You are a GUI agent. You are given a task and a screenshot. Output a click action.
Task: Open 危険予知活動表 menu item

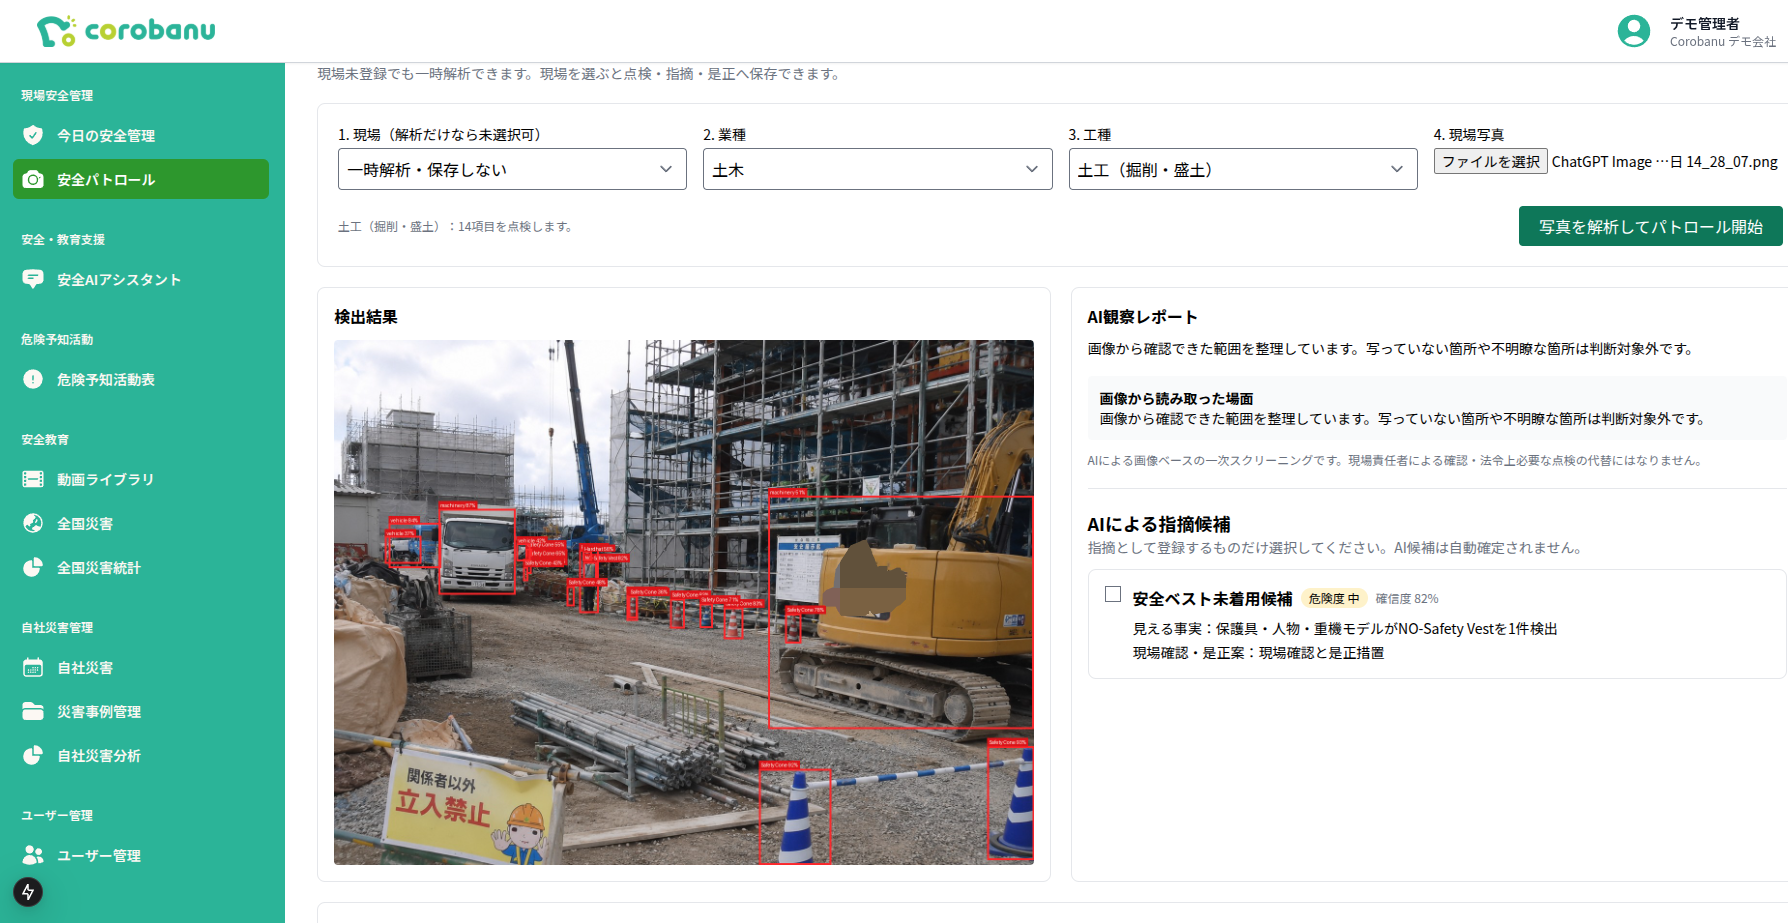[x=141, y=379]
